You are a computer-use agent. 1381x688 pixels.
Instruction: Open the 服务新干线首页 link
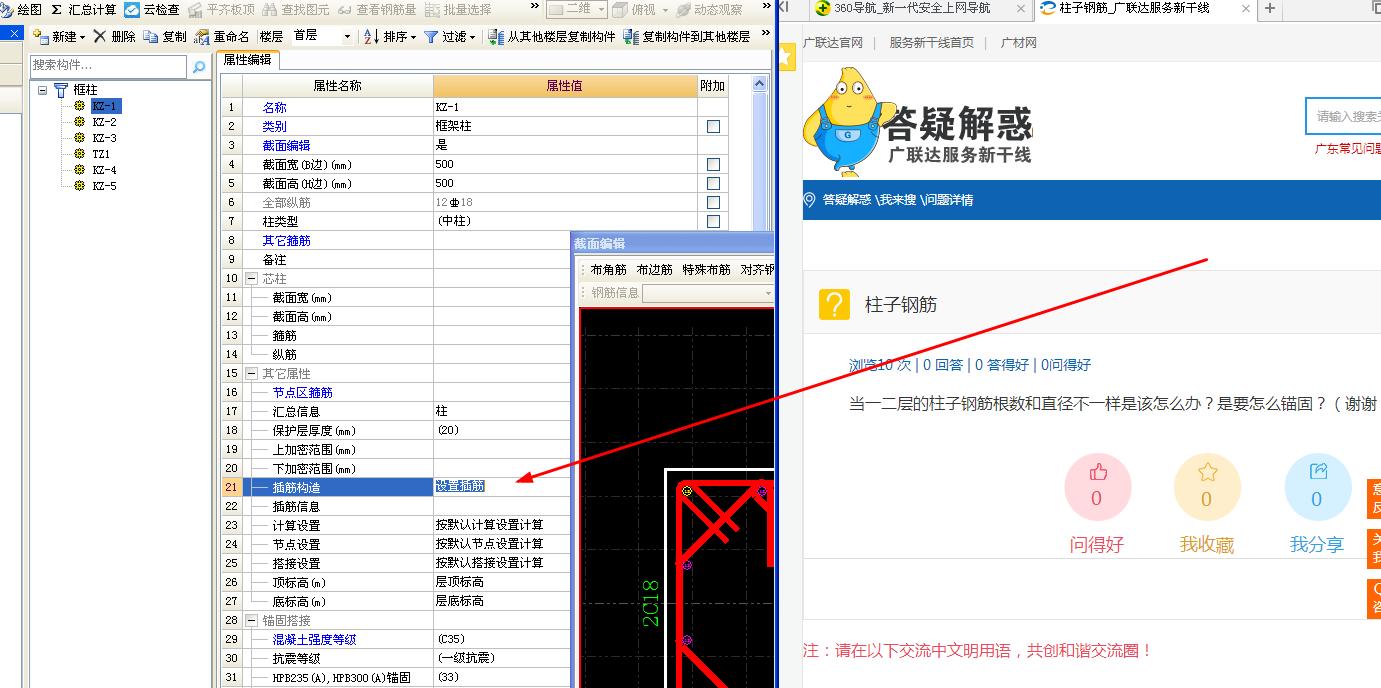[931, 43]
